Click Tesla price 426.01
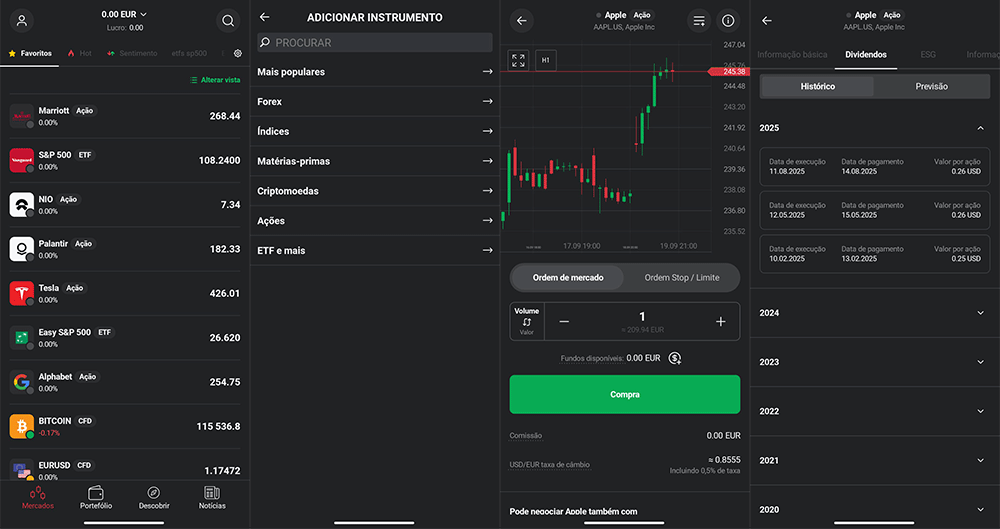The height and width of the screenshot is (529, 1000). 224,294
